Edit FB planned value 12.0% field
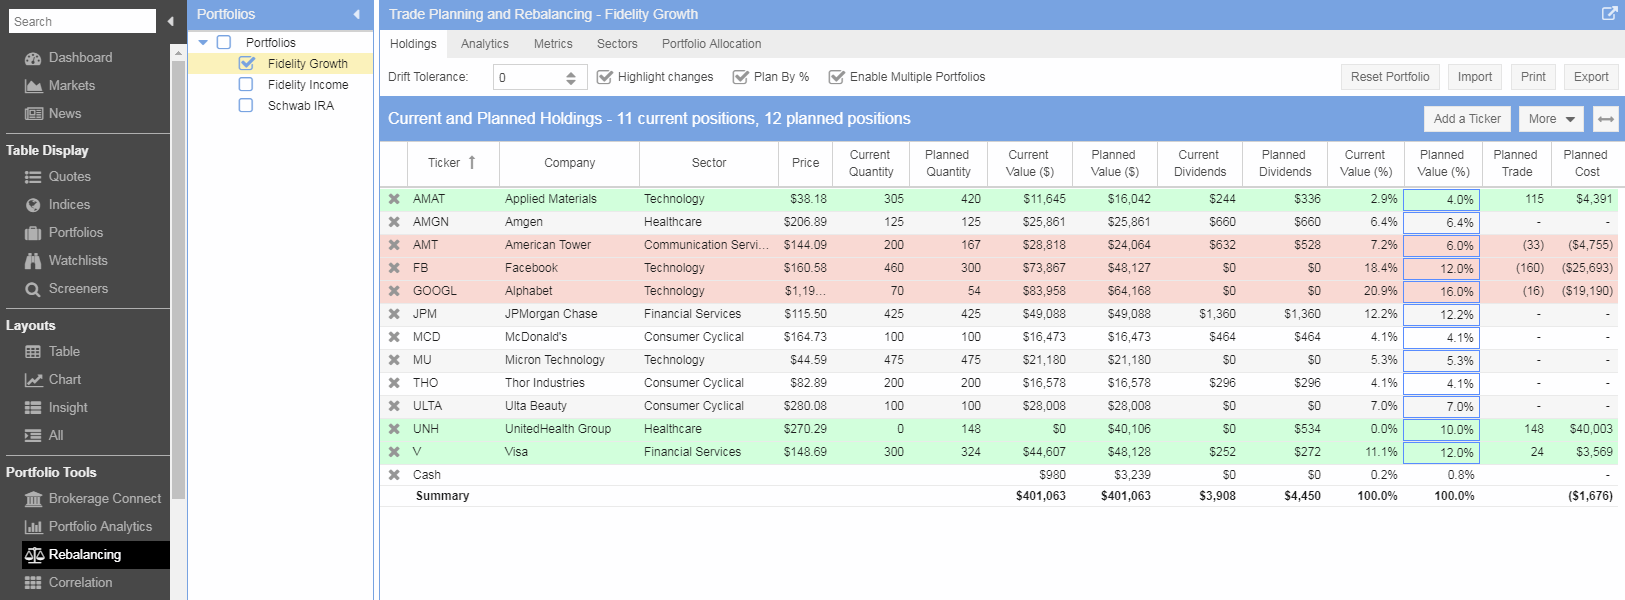1625x600 pixels. click(x=1441, y=269)
